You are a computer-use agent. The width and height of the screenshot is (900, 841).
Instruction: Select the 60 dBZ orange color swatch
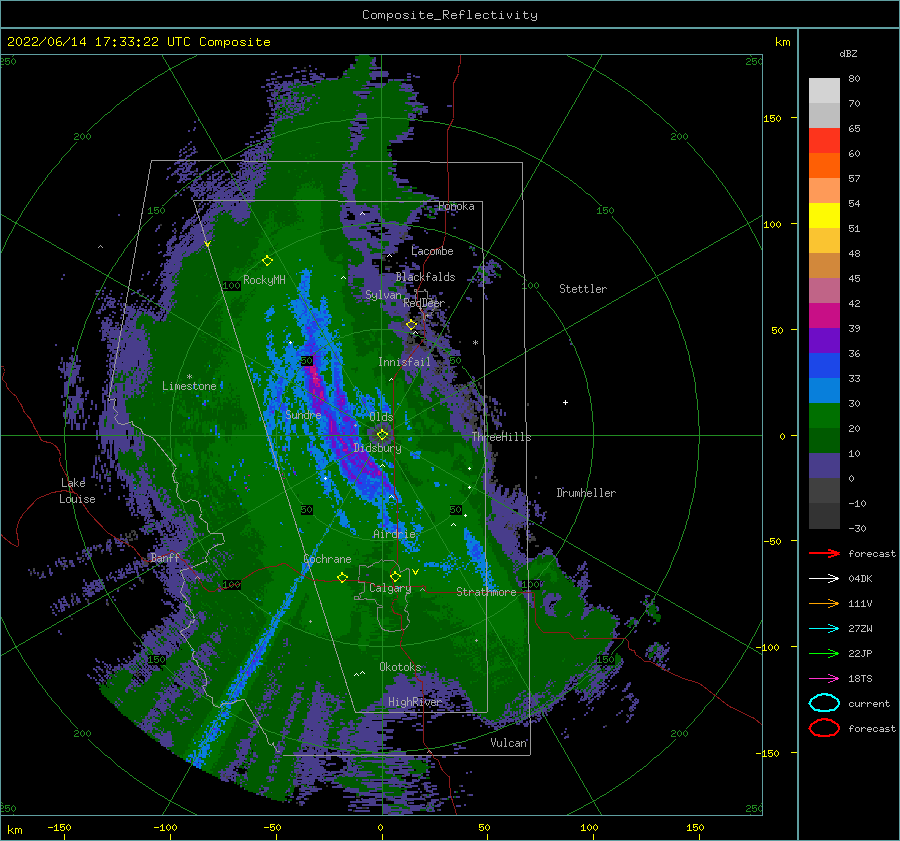pyautogui.click(x=824, y=165)
